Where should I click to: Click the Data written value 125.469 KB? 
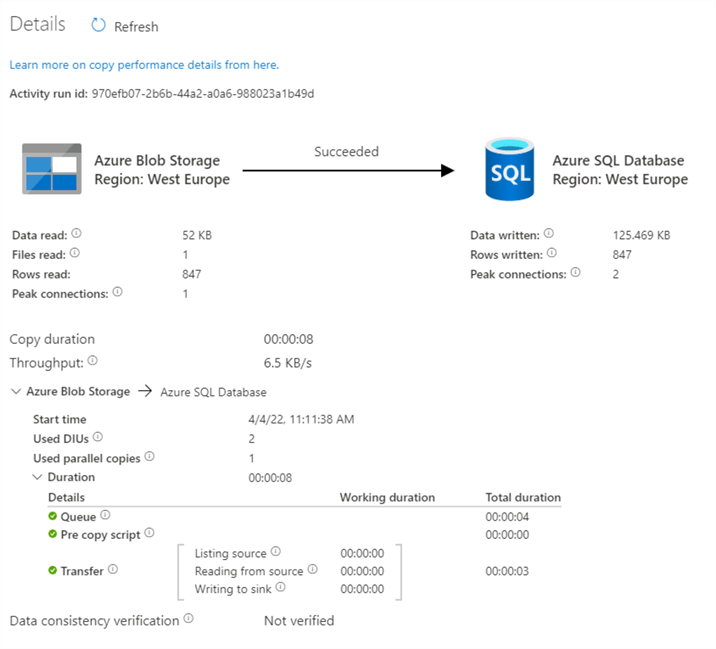(642, 235)
